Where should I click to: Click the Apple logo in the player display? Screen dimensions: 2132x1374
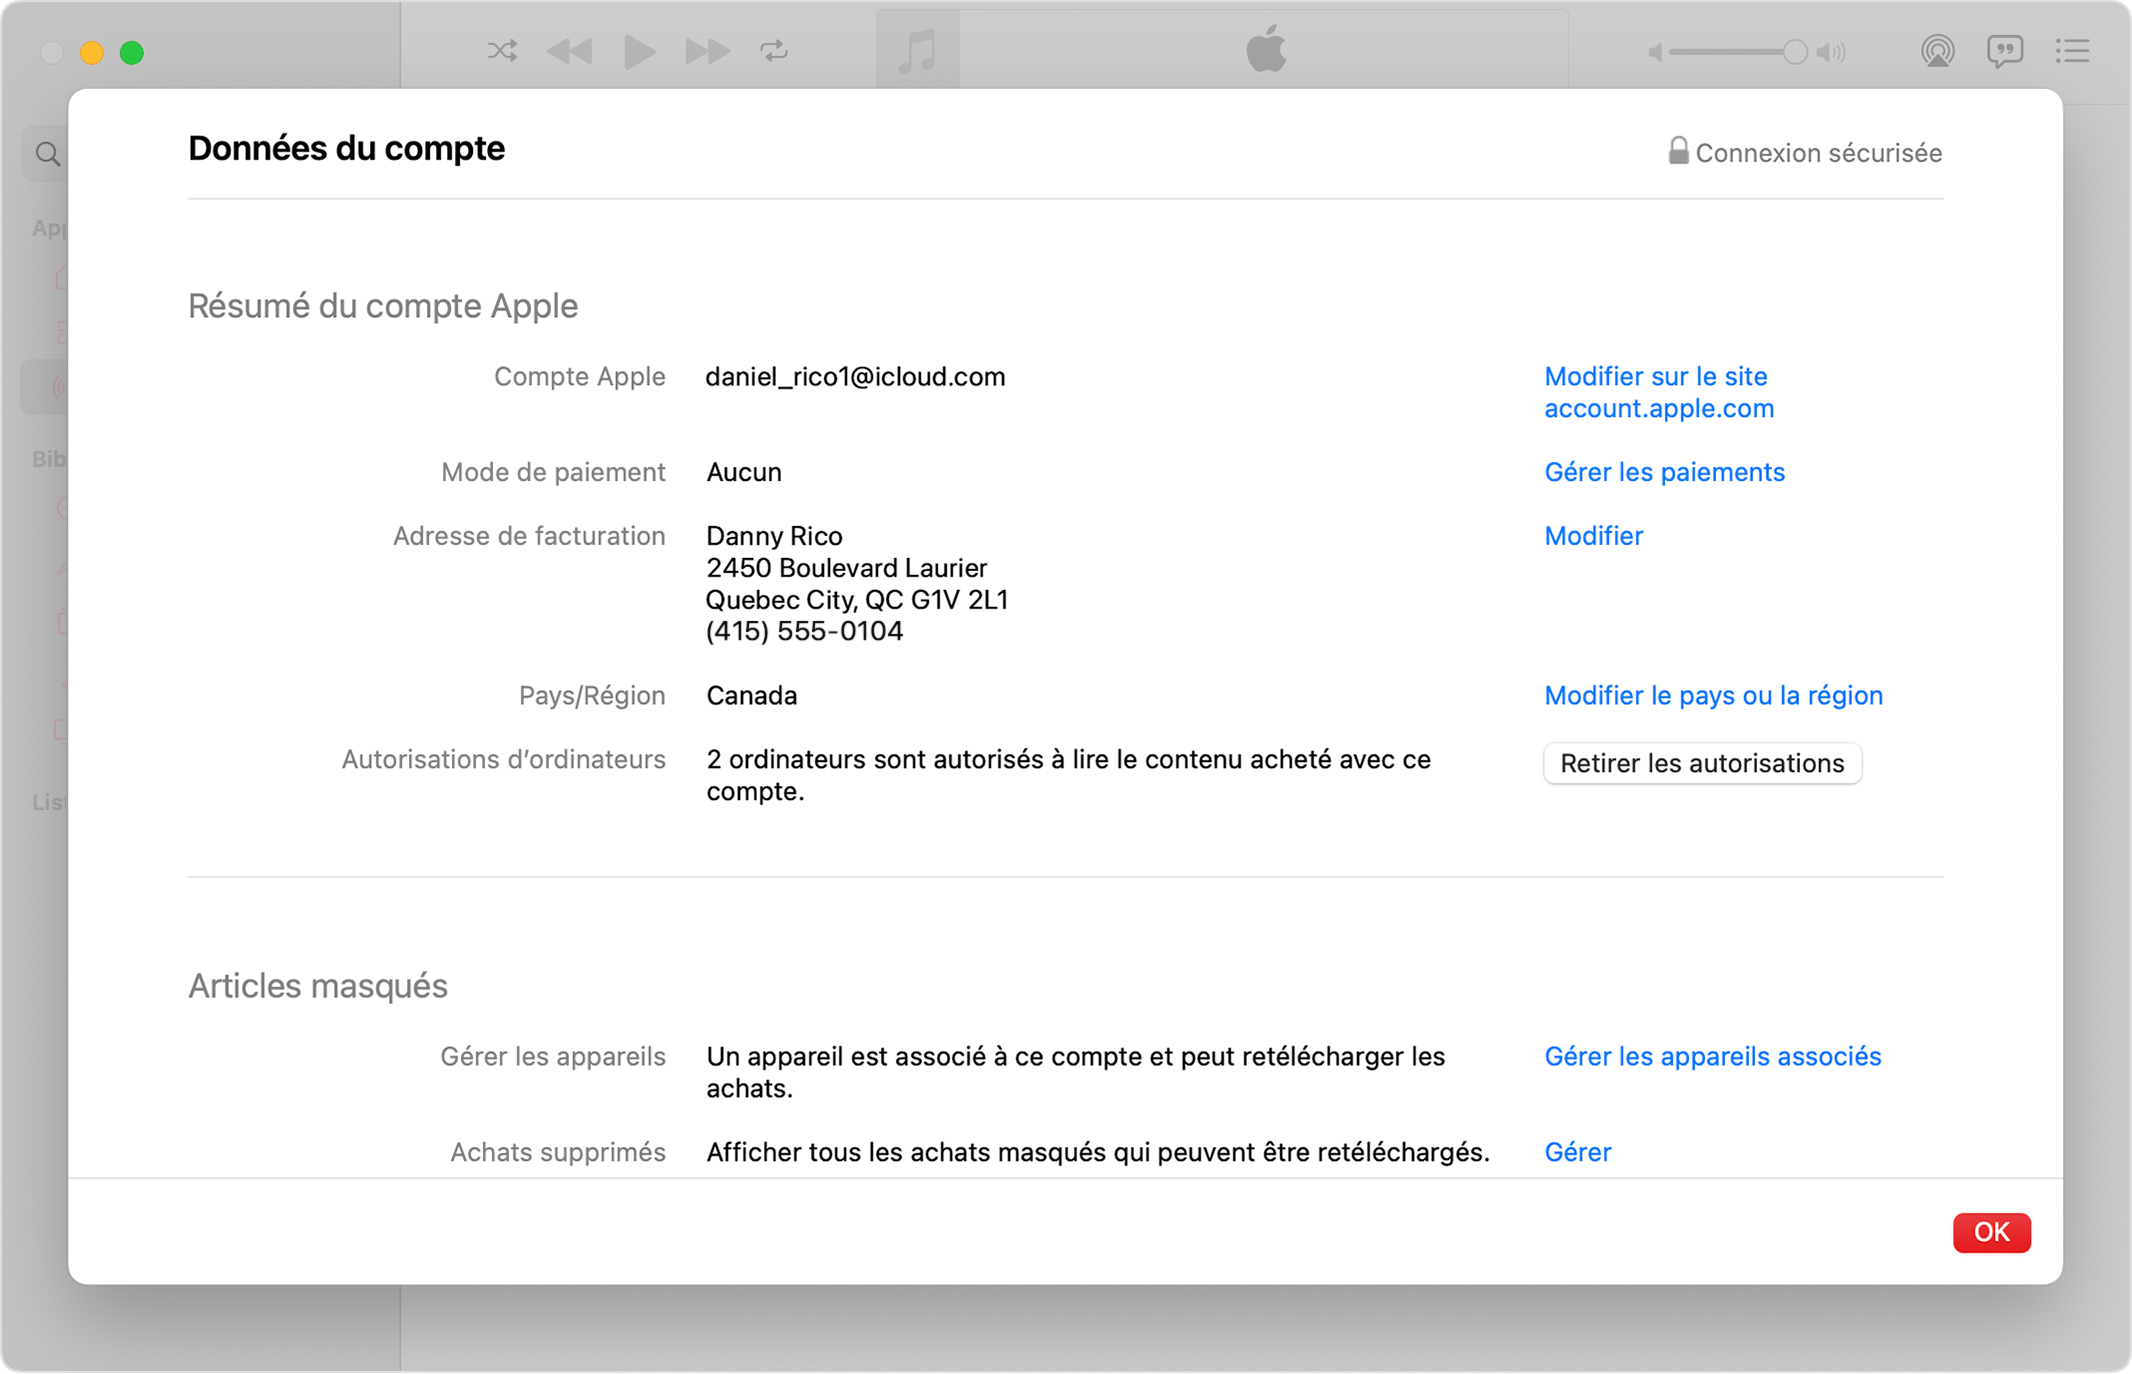[x=1266, y=49]
